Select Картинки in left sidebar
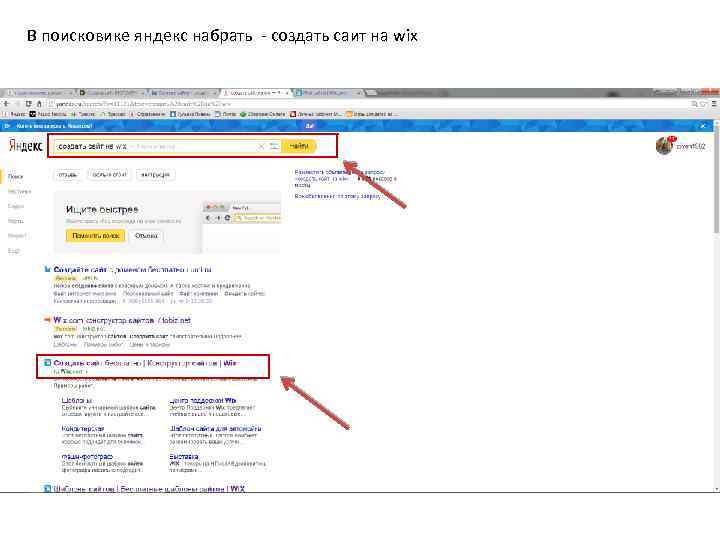Image resolution: width=720 pixels, height=540 pixels. 19,191
